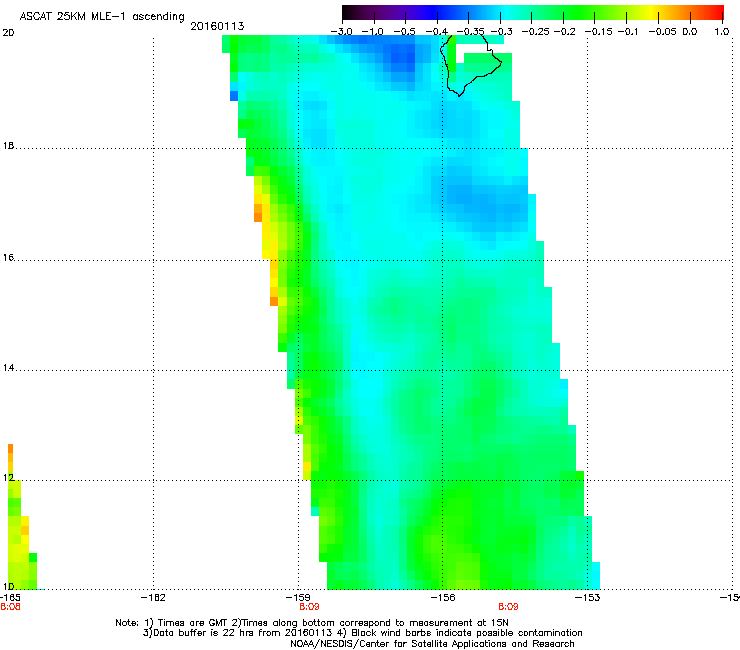Viewport: 740px width, 650px height.
Task: Click the 0.0 colorbar tick label
Action: [690, 32]
